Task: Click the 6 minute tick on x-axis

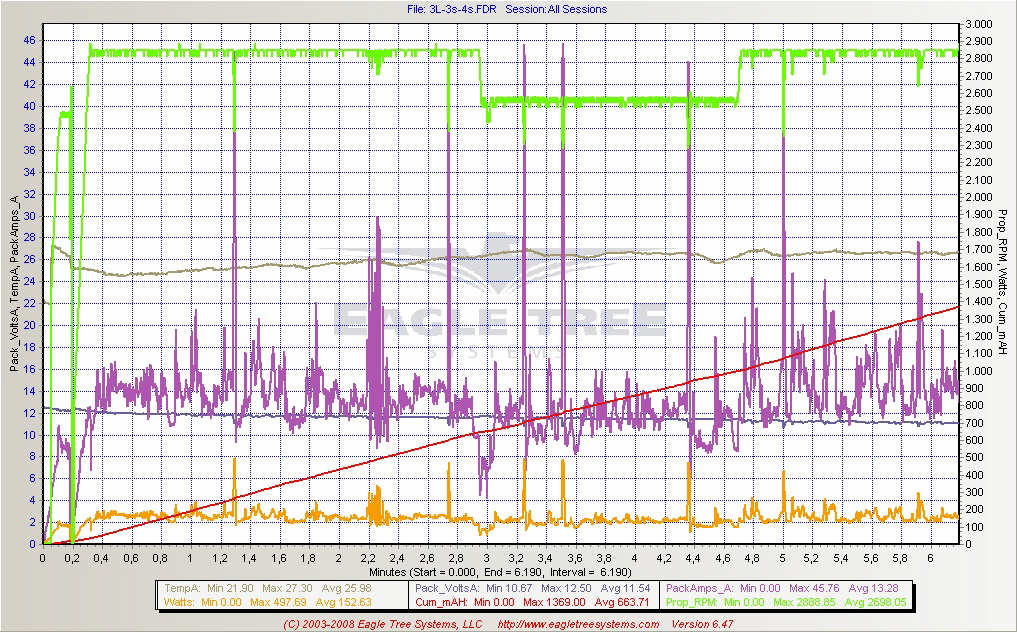Action: click(930, 558)
